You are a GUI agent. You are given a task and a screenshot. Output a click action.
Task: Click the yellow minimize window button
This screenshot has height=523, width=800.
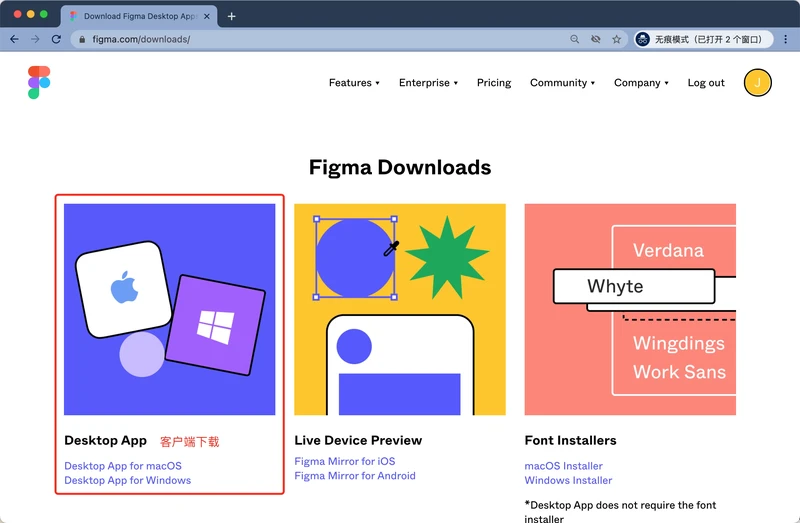31,14
